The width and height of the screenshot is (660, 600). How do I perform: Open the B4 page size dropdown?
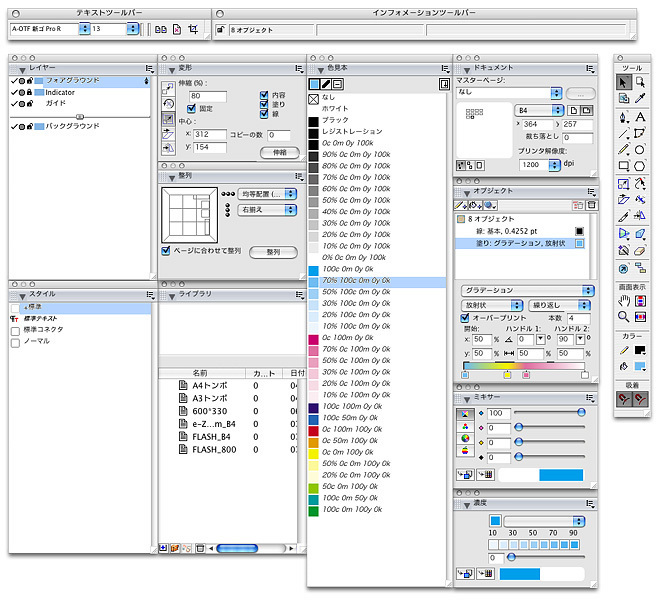540,110
